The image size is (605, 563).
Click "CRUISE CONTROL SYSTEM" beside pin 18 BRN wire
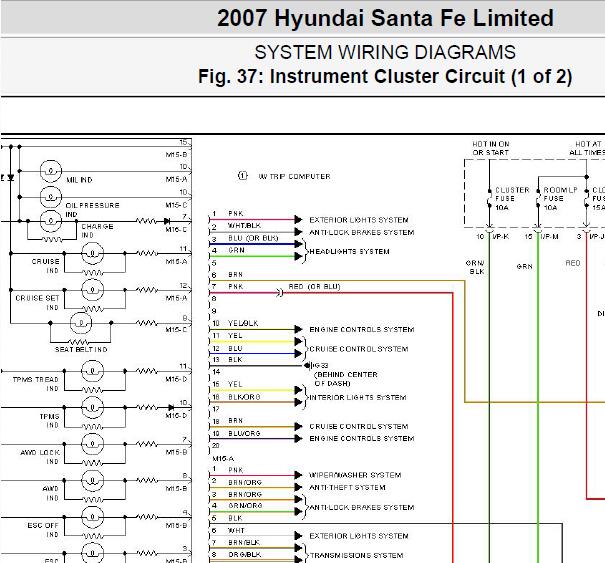[x=358, y=426]
